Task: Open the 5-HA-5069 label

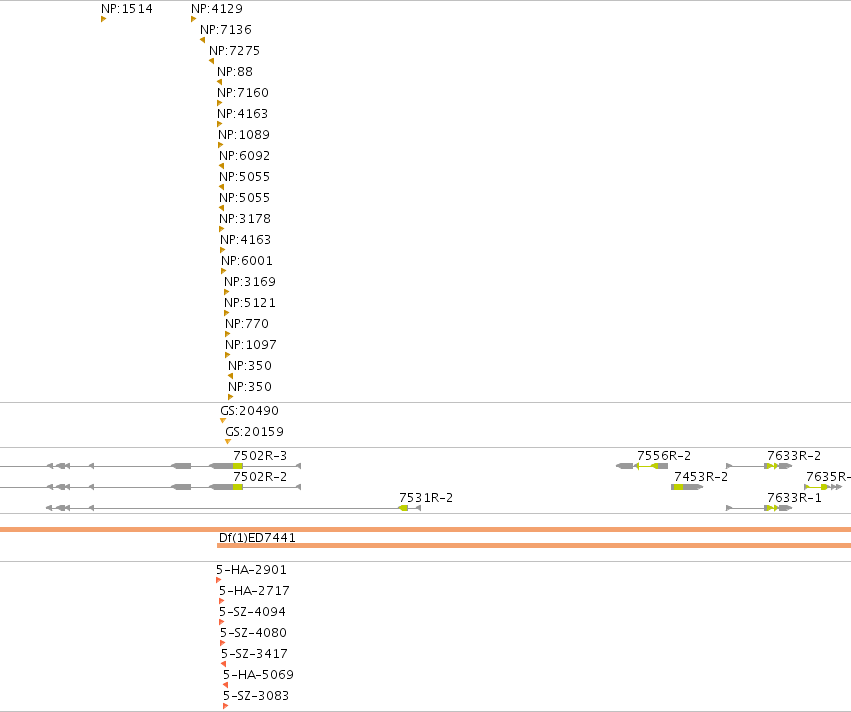Action: click(258, 675)
